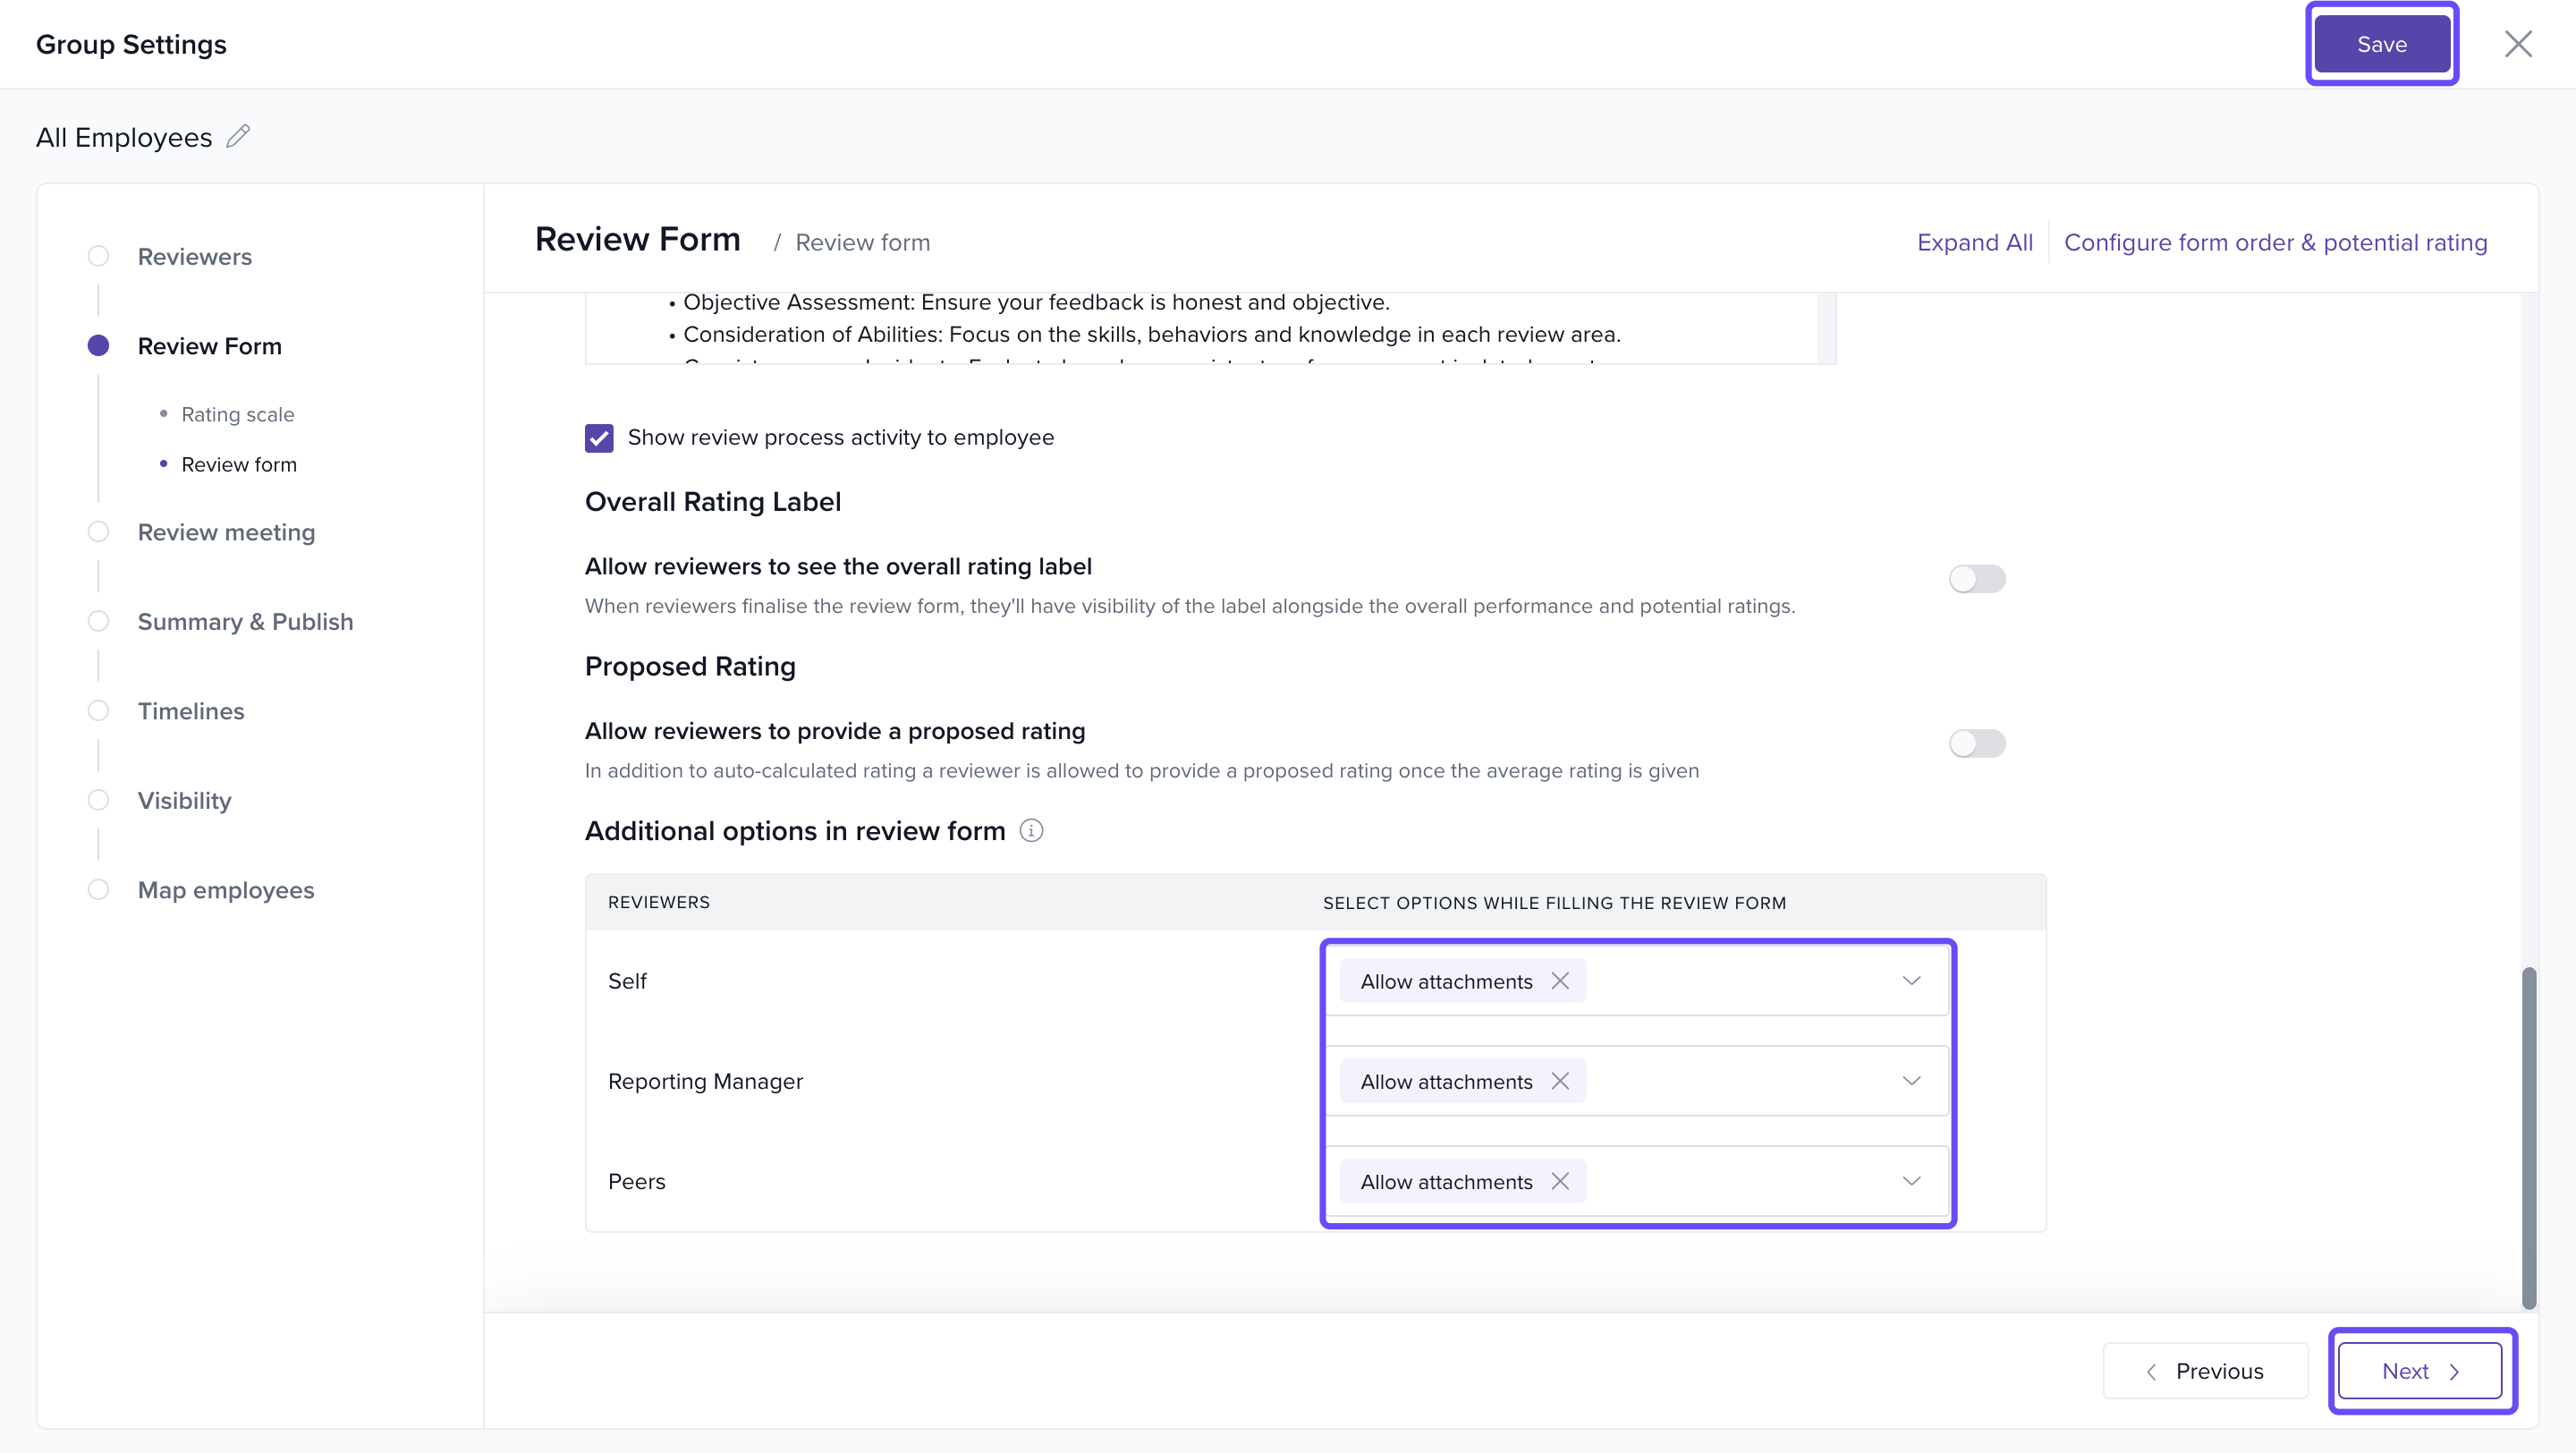
Task: Remove Allow attachments tag for Self
Action: click(x=1560, y=981)
